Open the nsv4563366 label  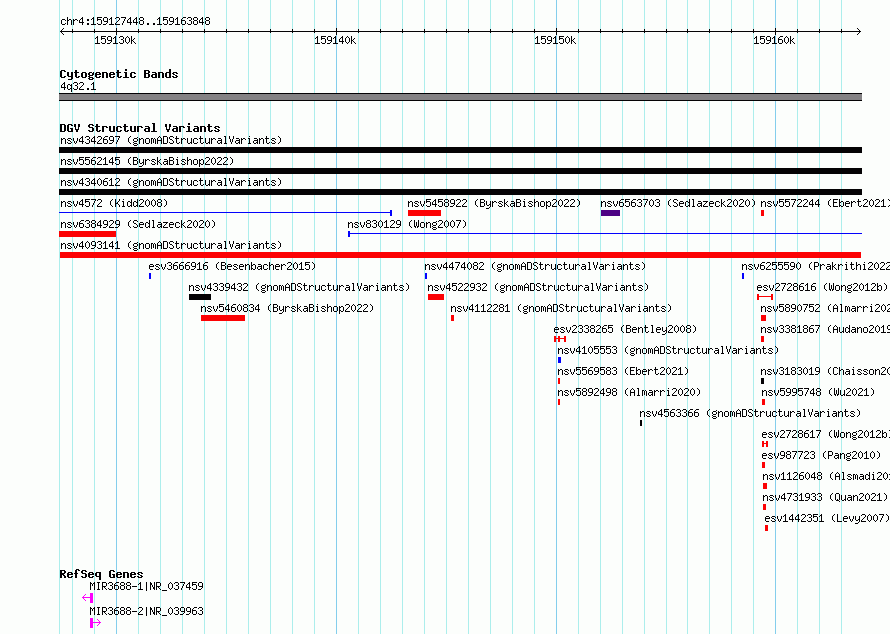point(750,413)
